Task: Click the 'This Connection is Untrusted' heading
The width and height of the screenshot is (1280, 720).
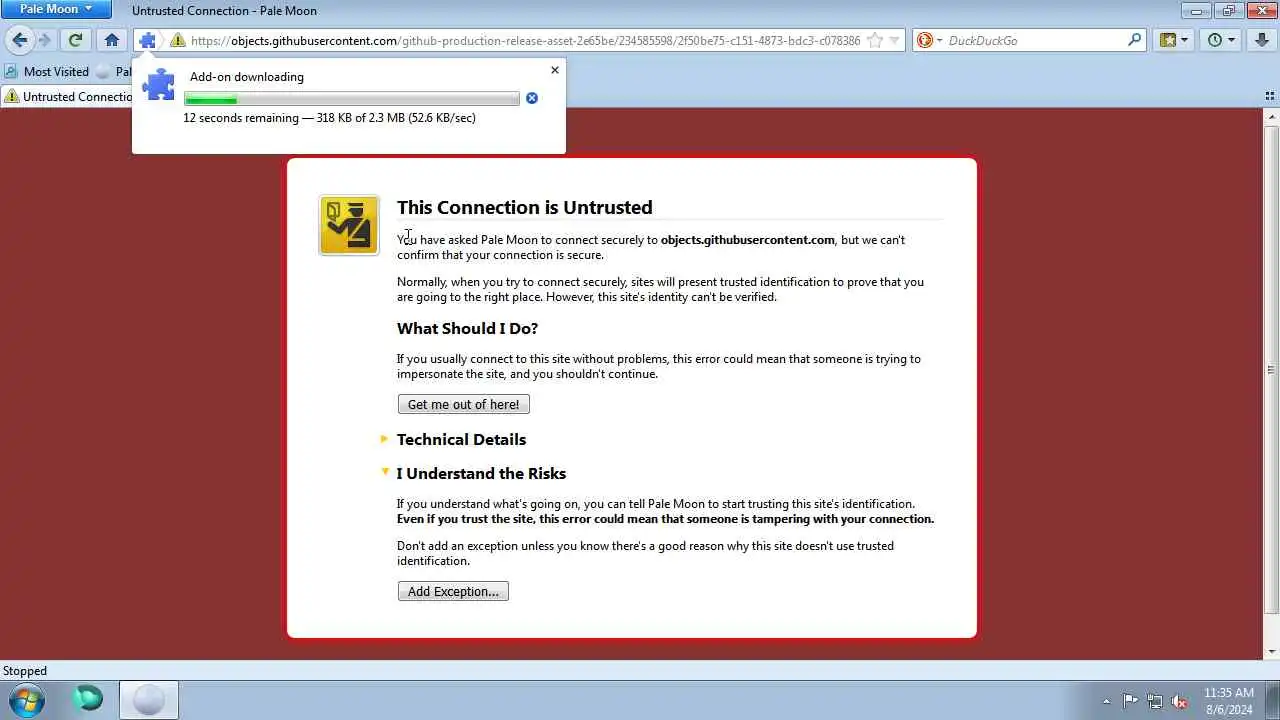Action: [x=524, y=207]
